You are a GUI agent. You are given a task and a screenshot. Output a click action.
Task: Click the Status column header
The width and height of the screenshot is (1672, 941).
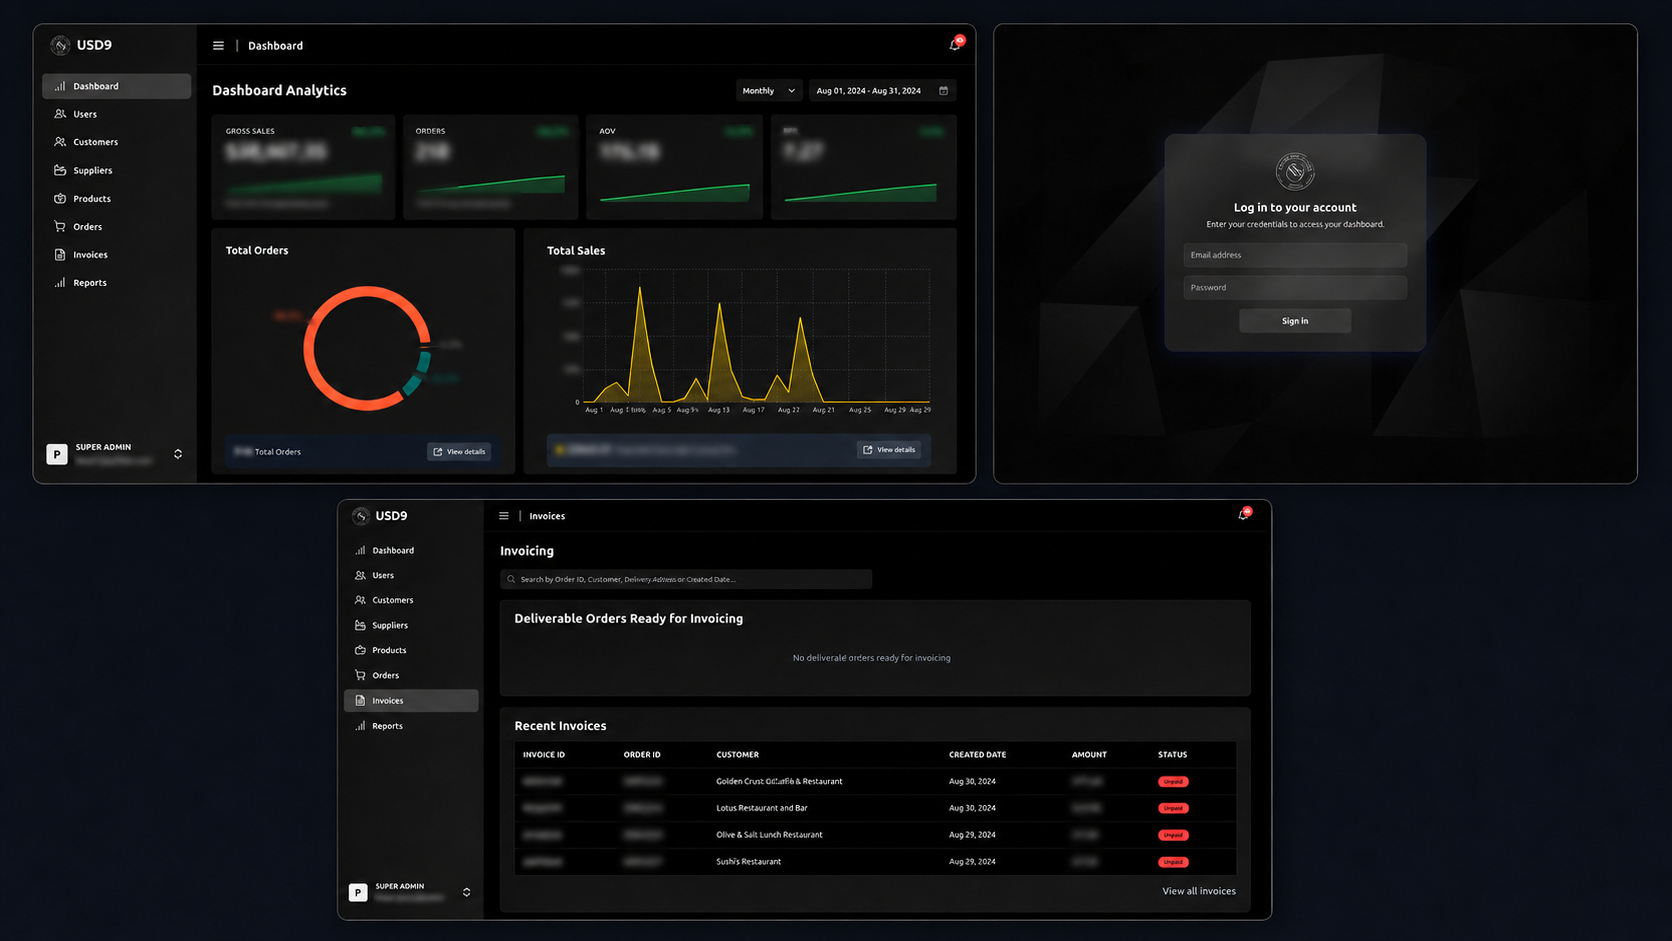tap(1172, 755)
